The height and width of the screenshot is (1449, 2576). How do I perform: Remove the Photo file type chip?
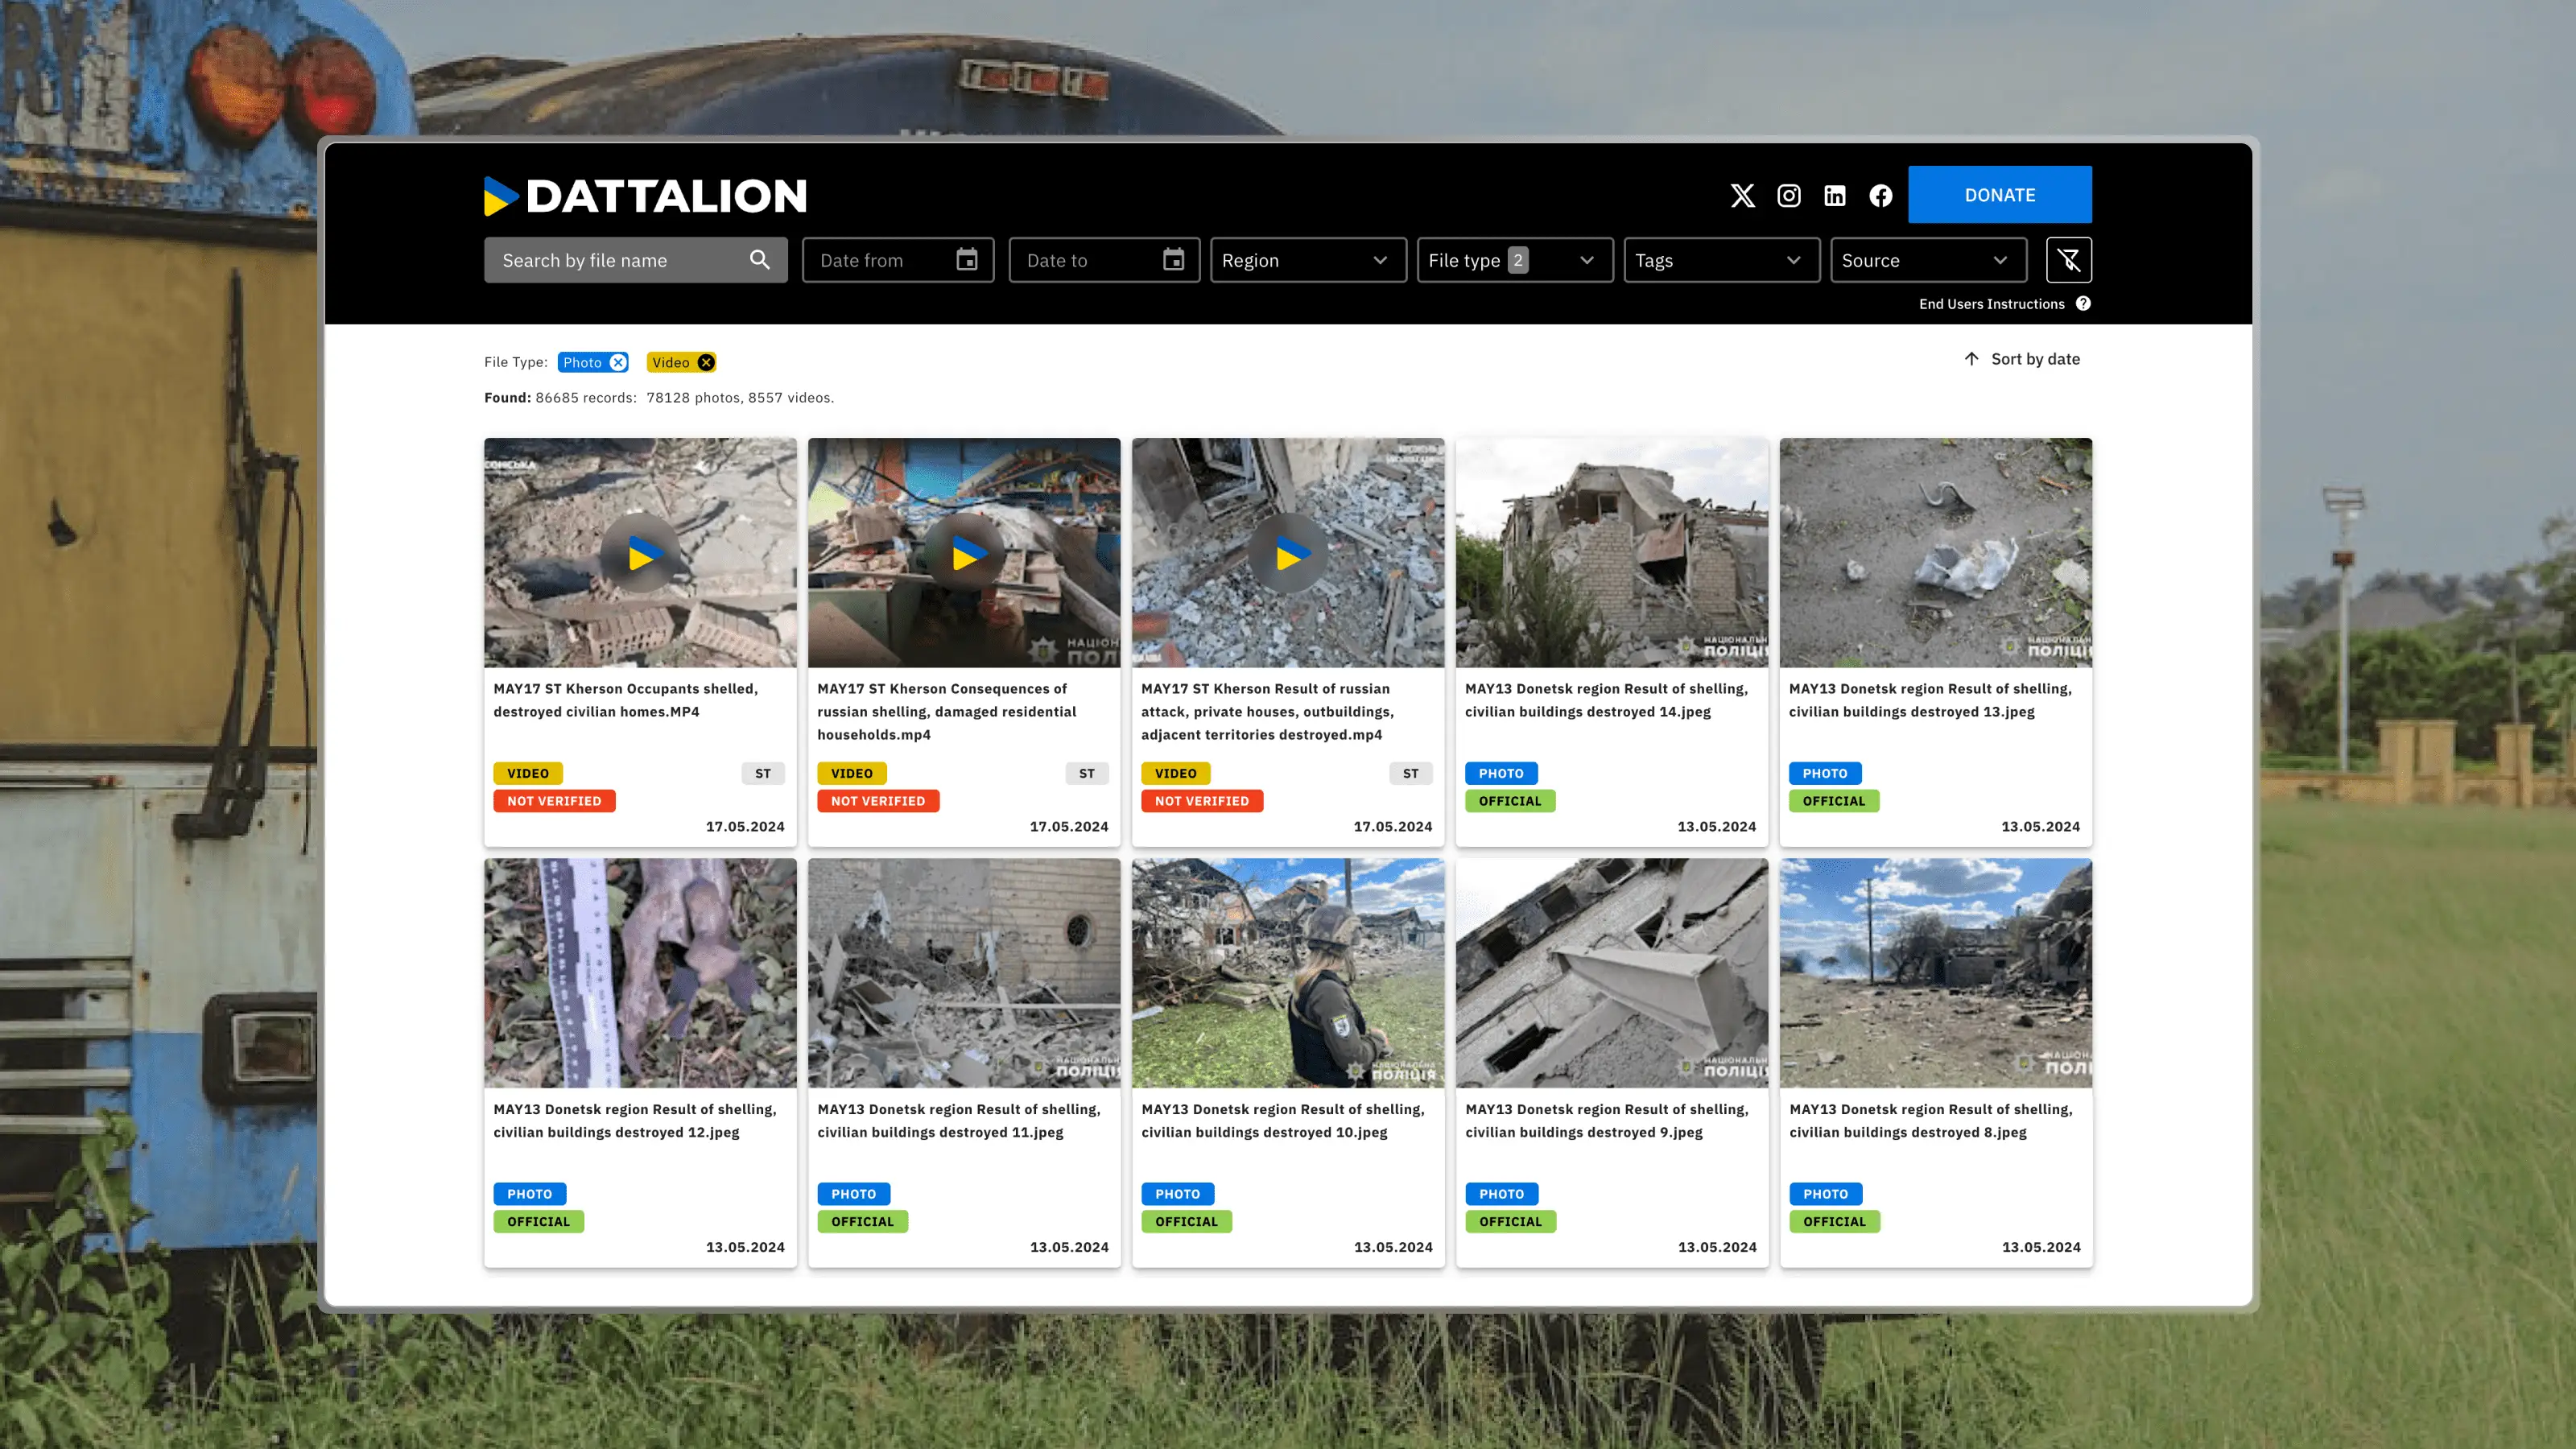click(x=618, y=362)
